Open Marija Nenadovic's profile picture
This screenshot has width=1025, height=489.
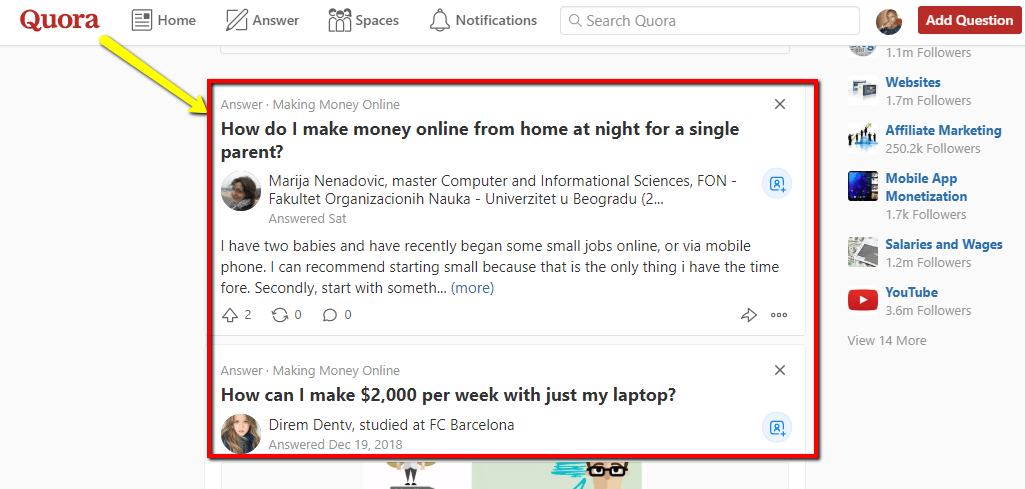coord(241,192)
